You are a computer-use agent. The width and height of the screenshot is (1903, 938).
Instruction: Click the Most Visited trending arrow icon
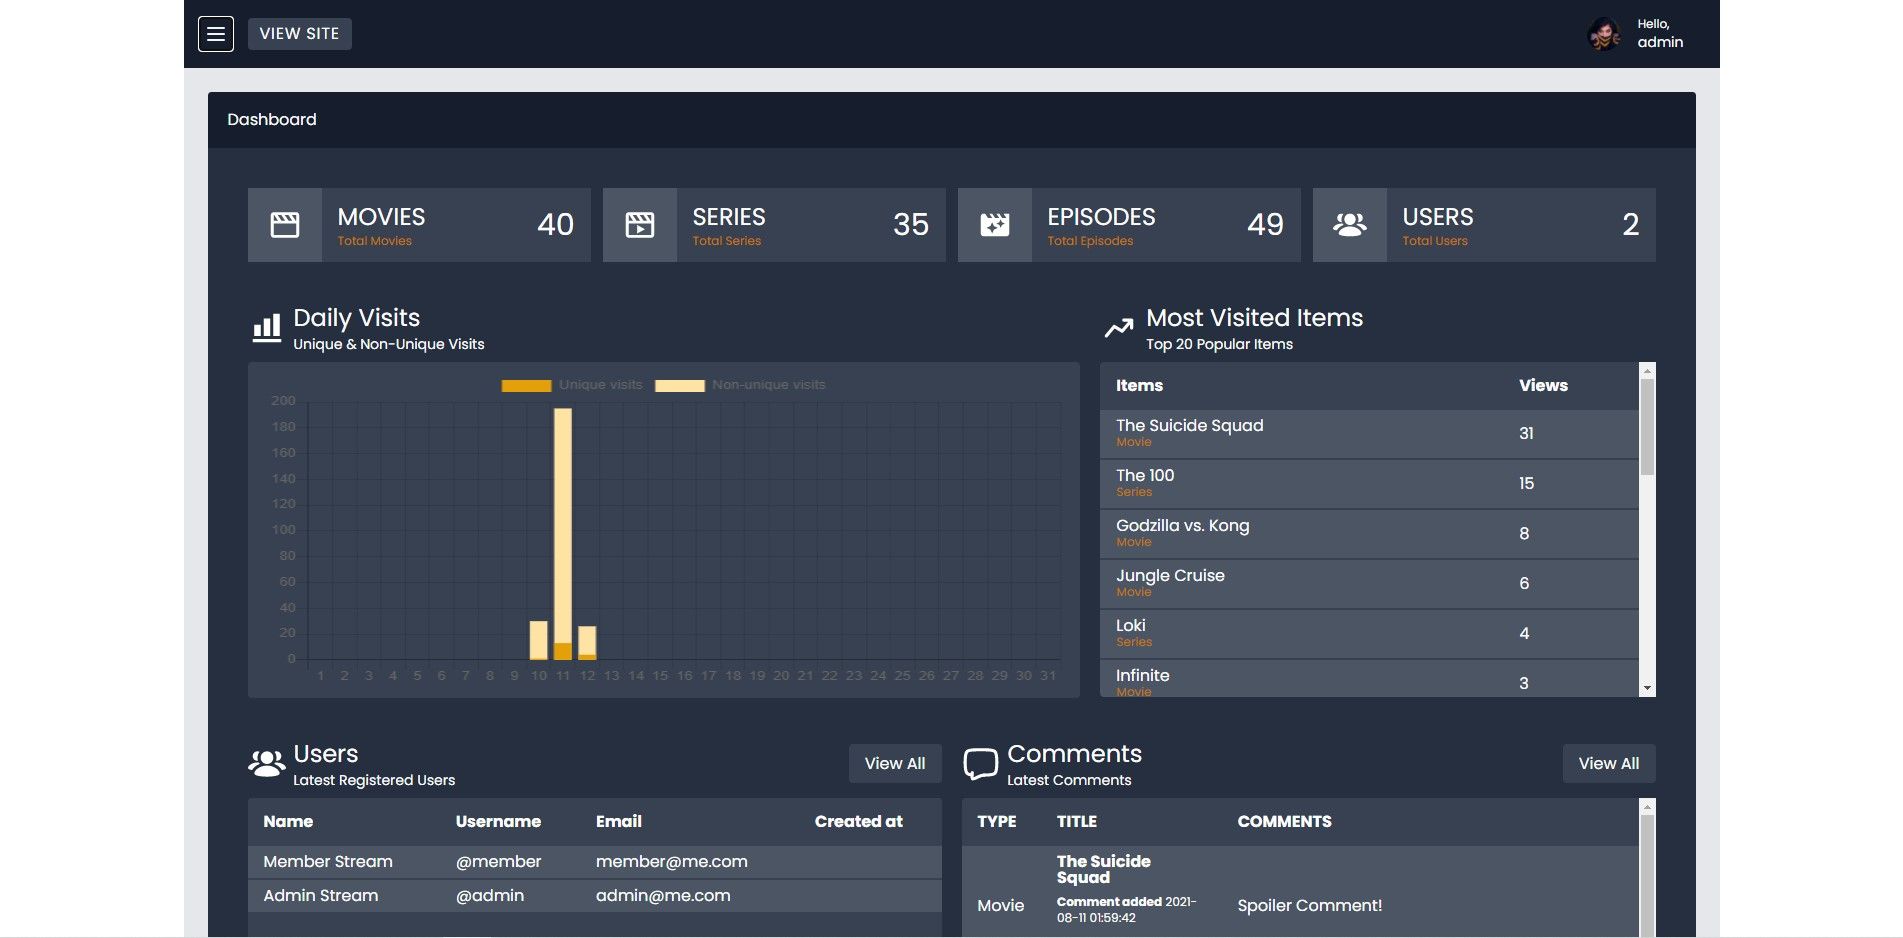[1119, 328]
